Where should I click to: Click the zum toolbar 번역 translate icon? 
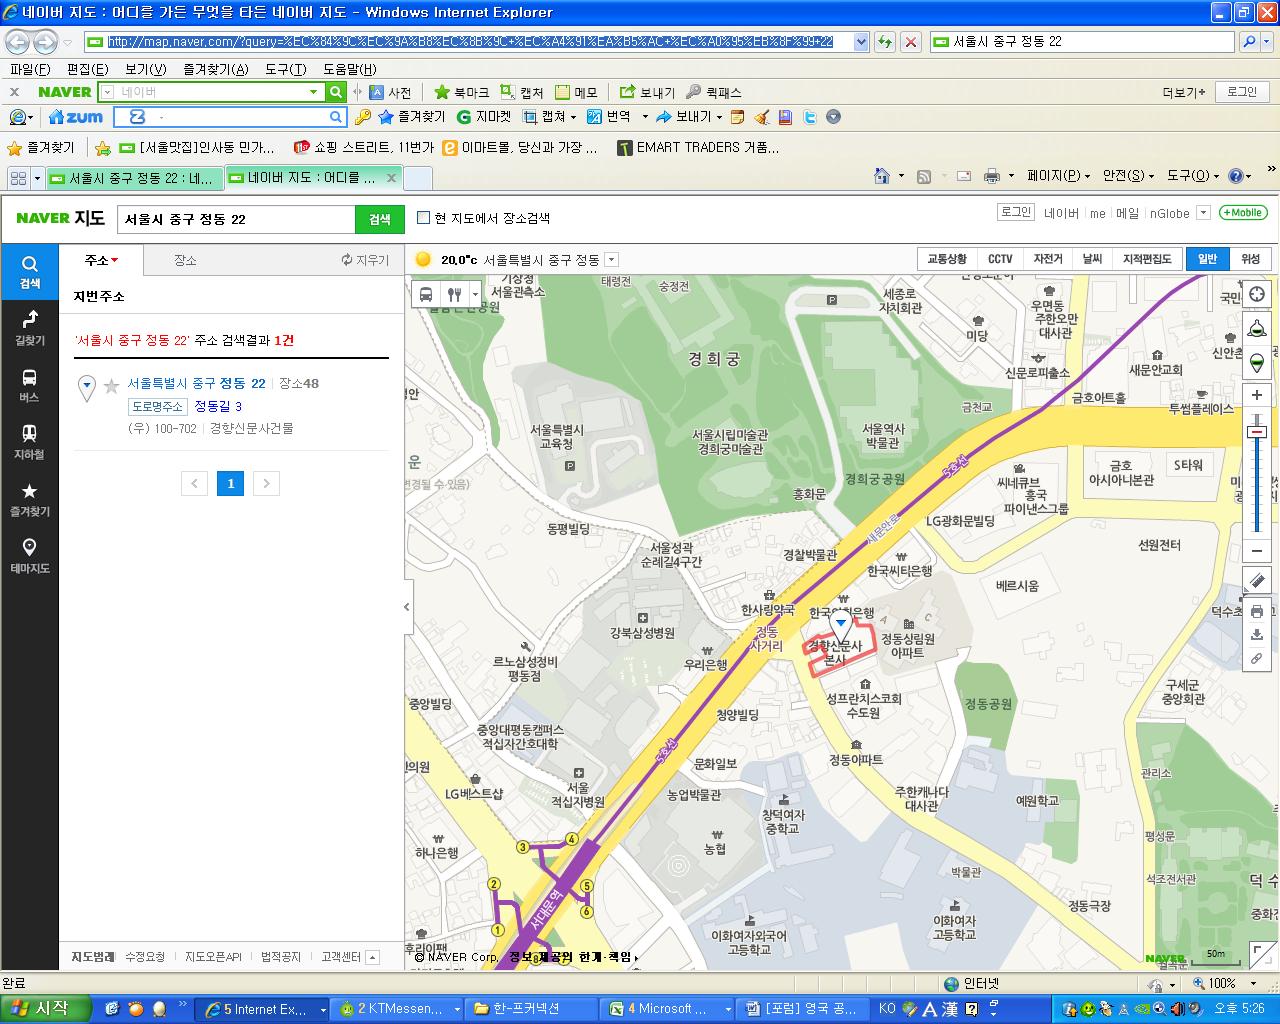(609, 117)
